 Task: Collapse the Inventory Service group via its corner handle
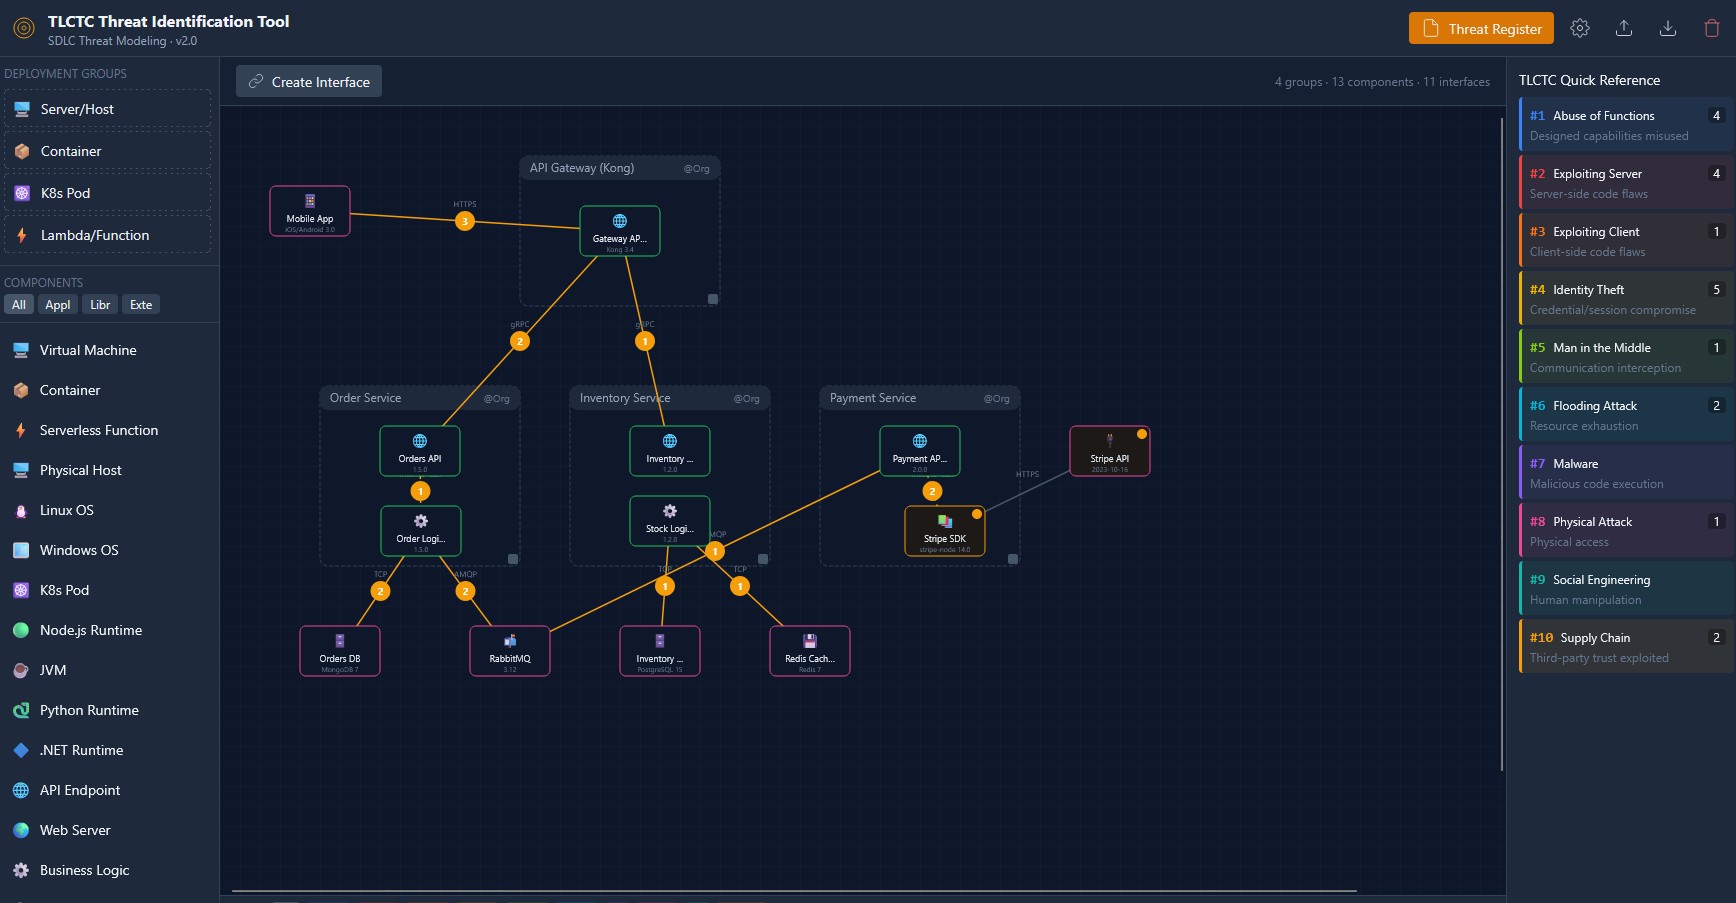pyautogui.click(x=762, y=561)
